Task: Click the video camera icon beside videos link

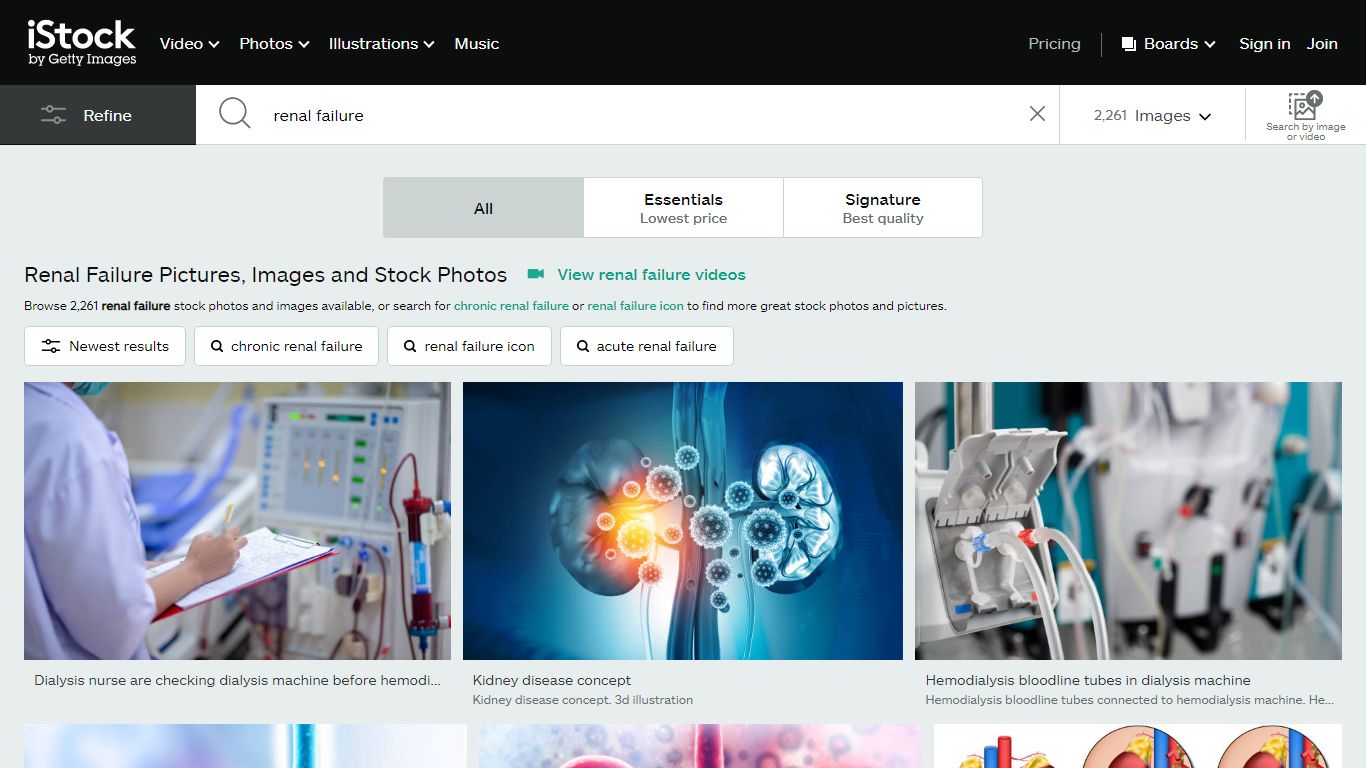Action: click(536, 274)
